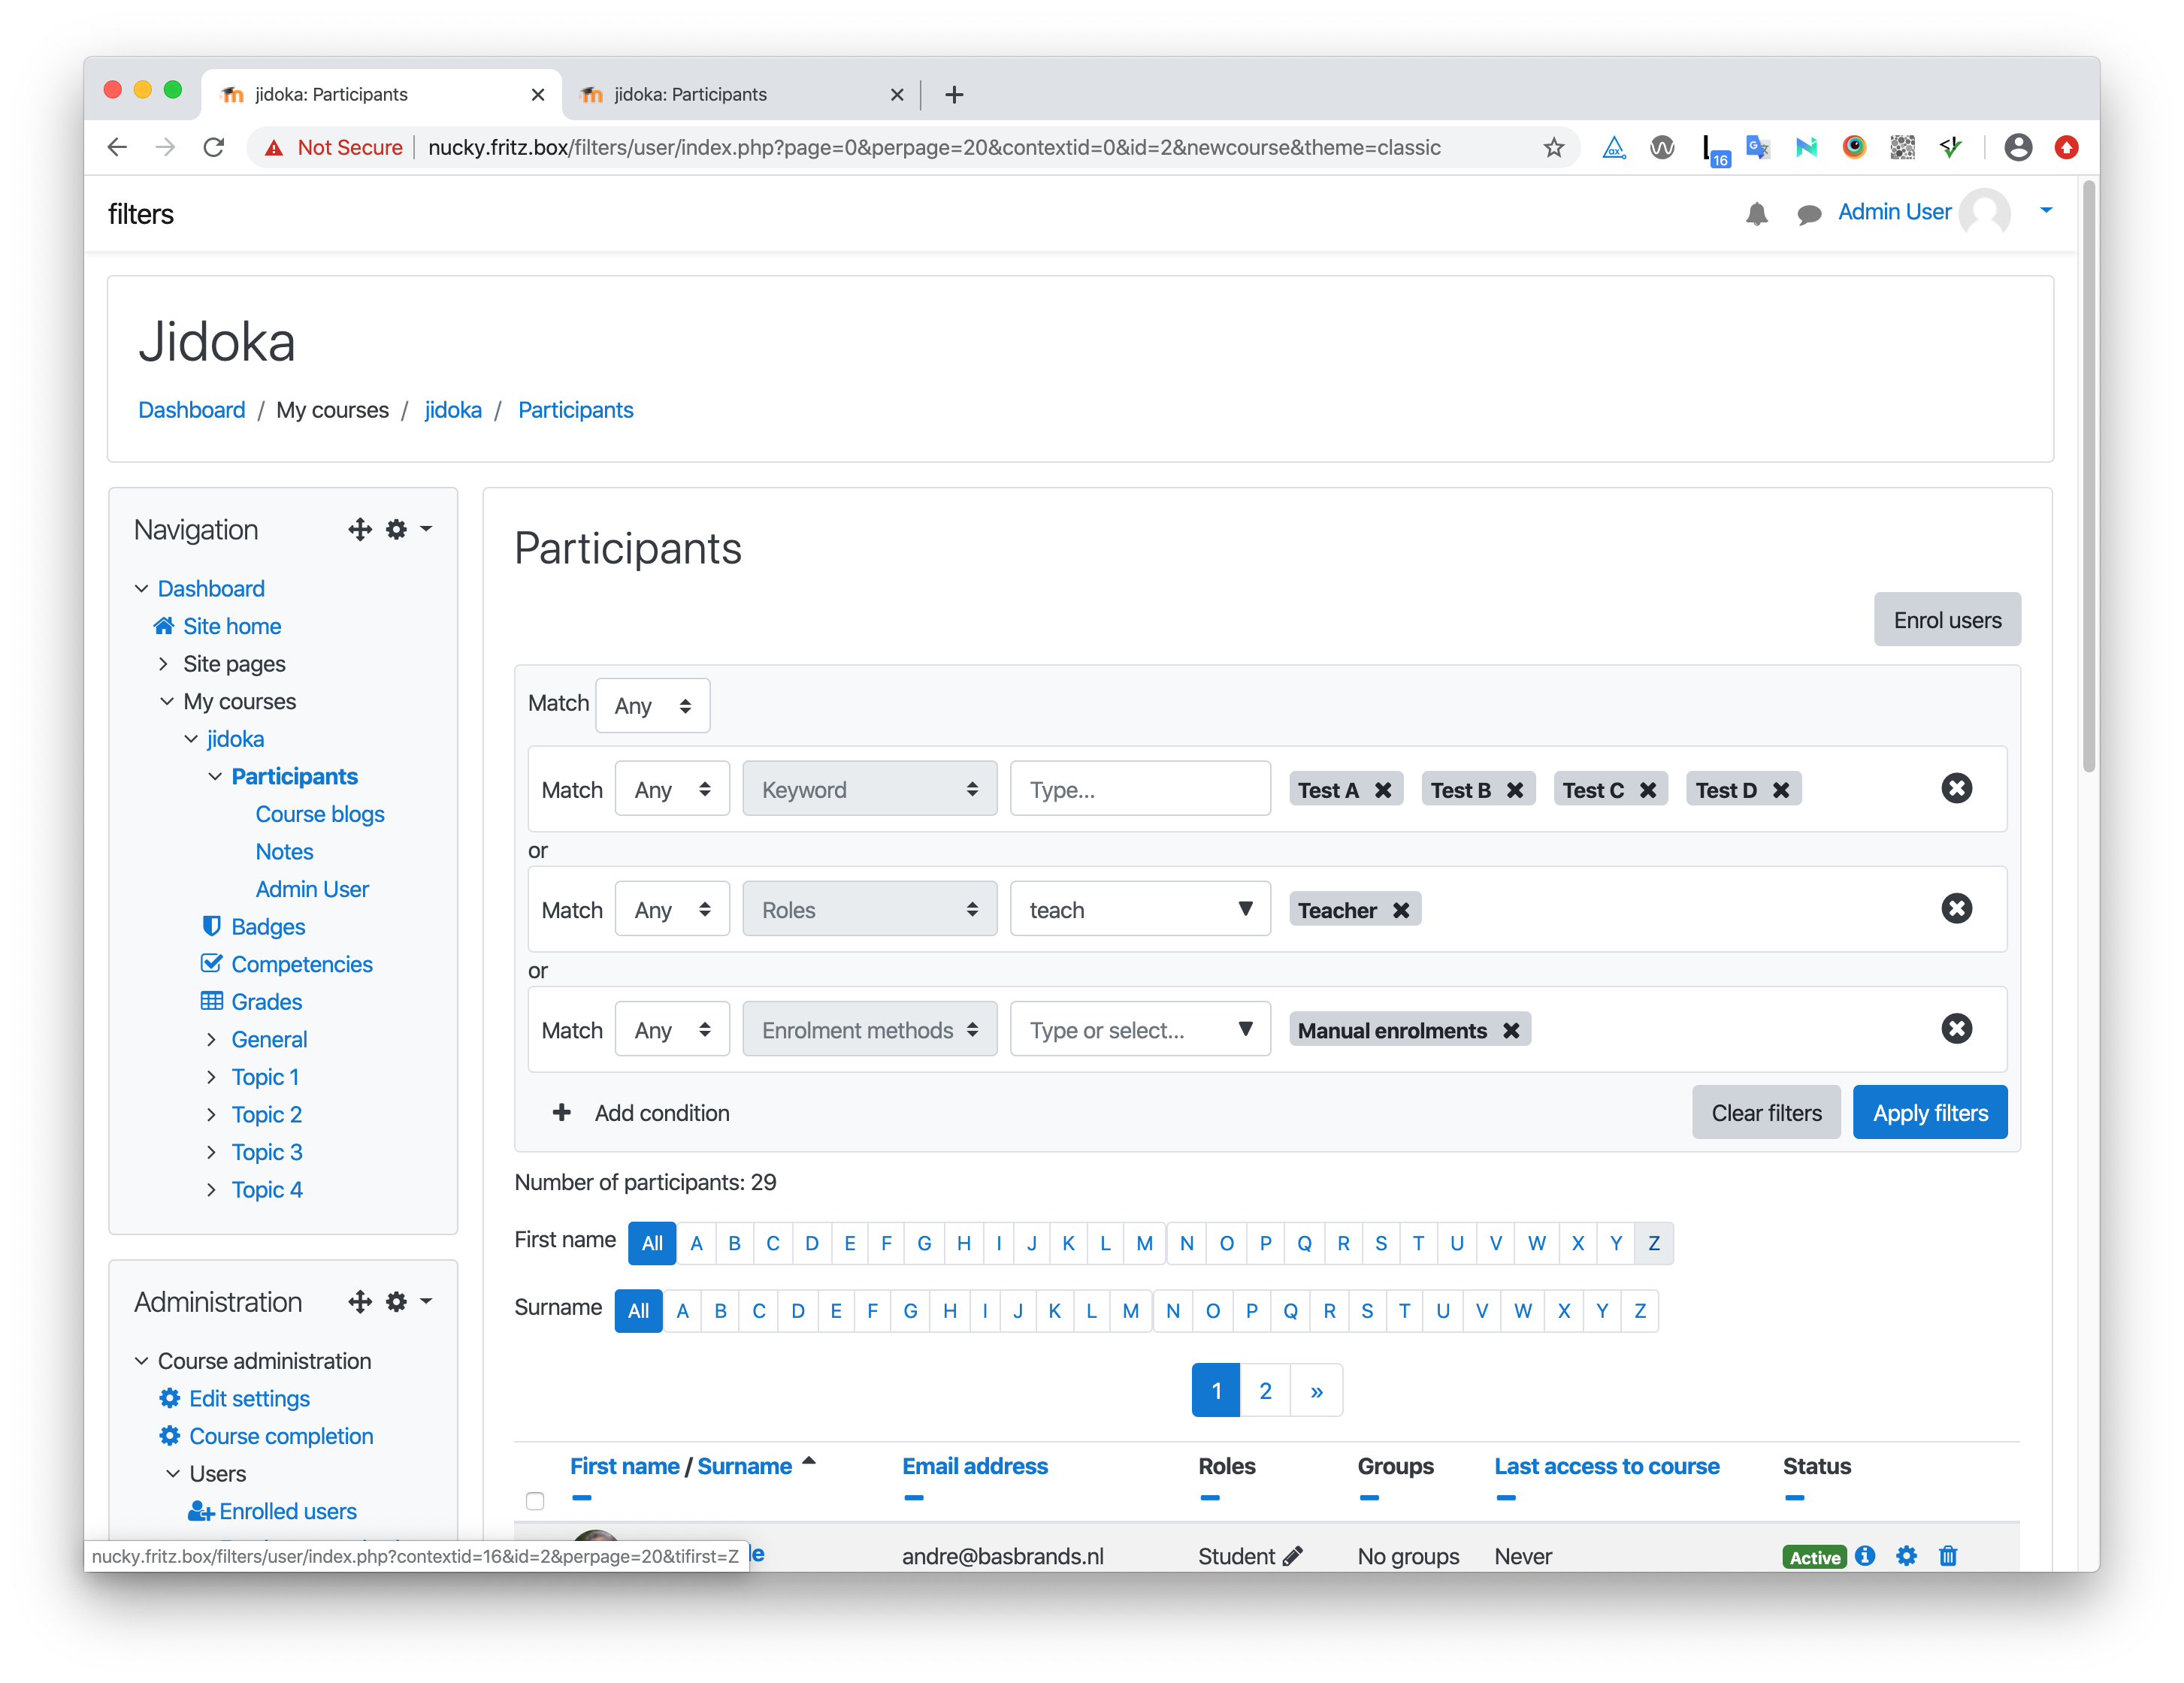This screenshot has height=1683, width=2184.
Task: Expand the teach role suggestions arrow
Action: pos(1245,909)
